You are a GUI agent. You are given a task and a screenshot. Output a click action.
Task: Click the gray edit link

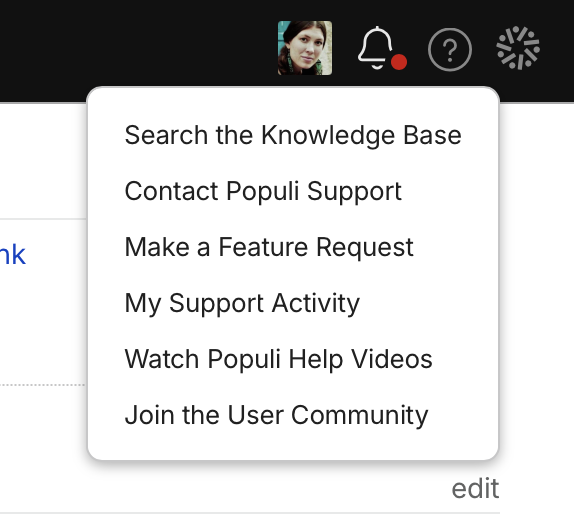(x=475, y=489)
